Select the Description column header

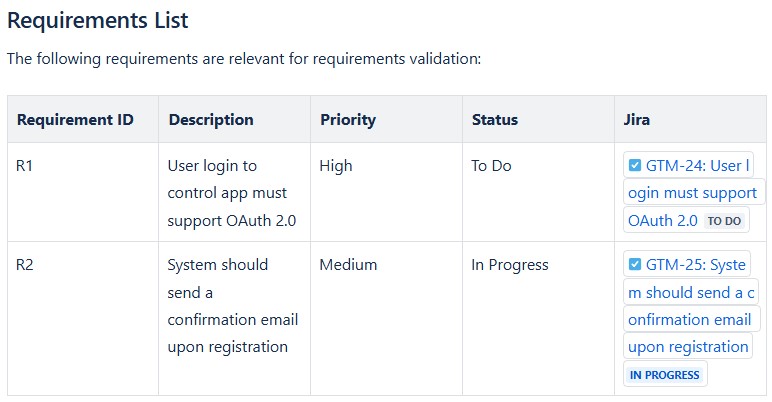[x=211, y=120]
